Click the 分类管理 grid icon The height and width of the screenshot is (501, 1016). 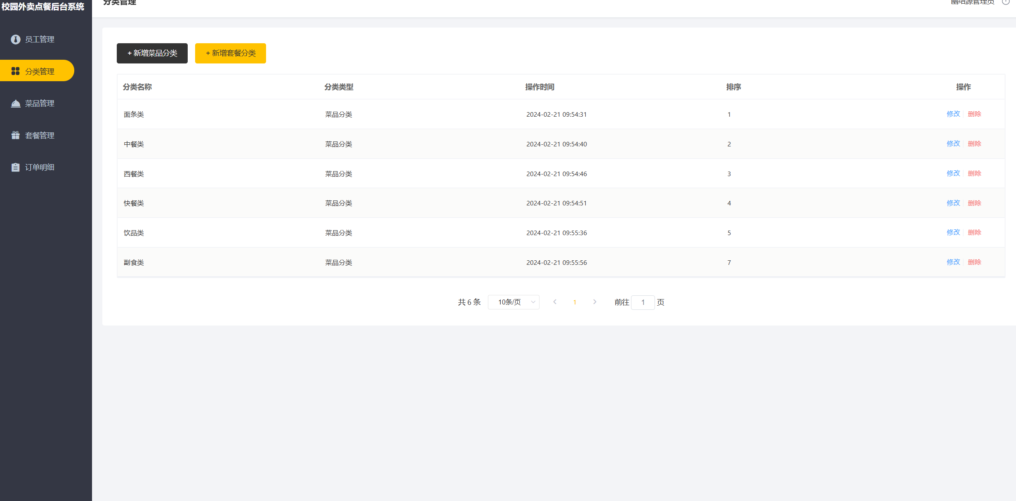[15, 71]
